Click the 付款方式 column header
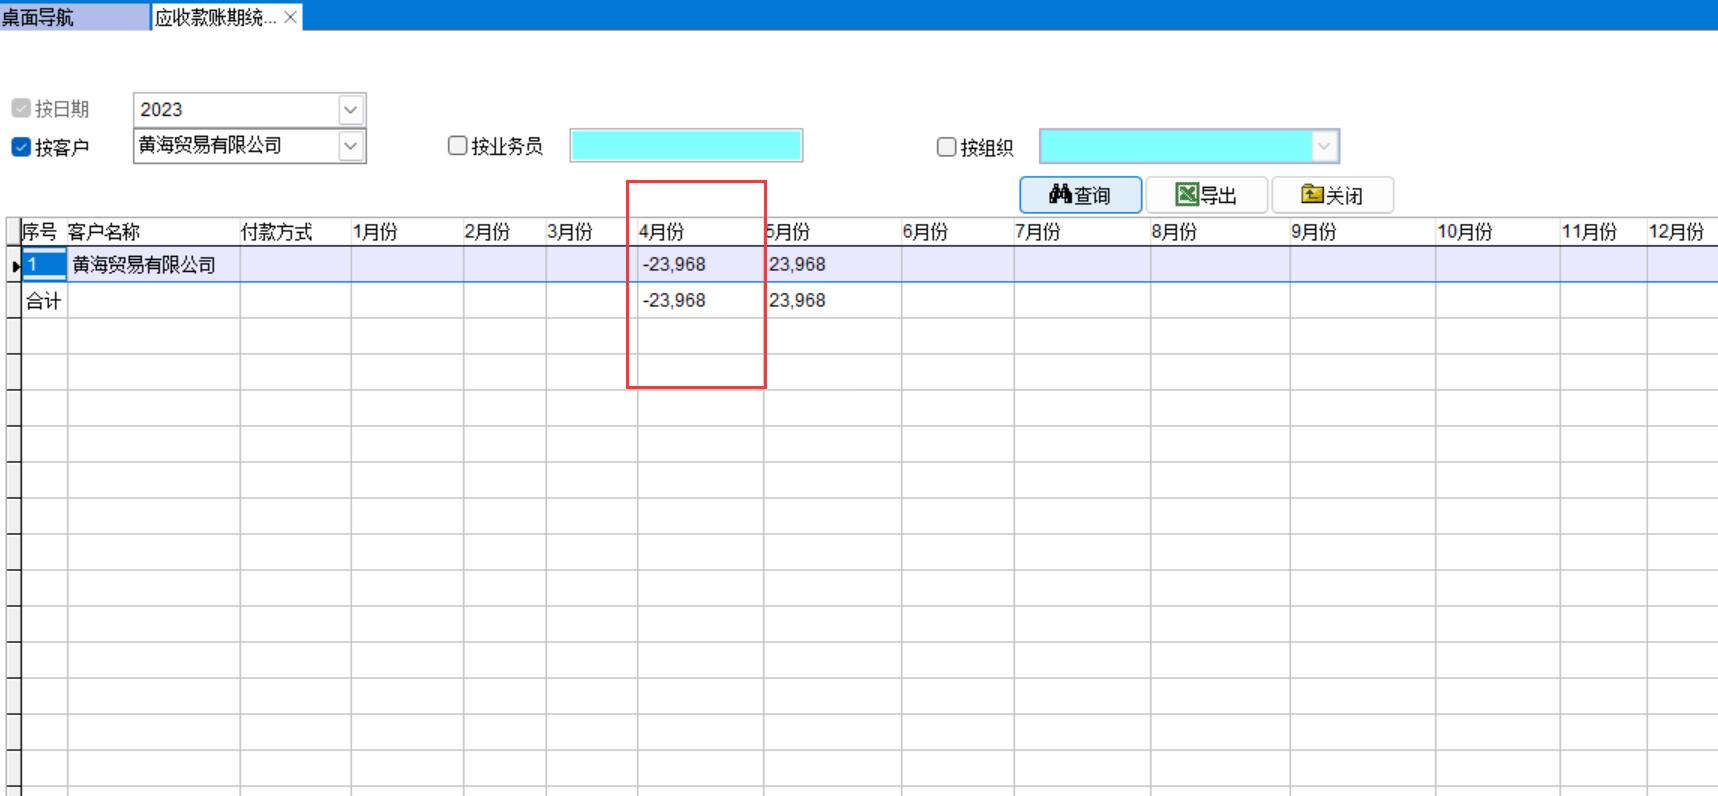1718x796 pixels. point(277,232)
